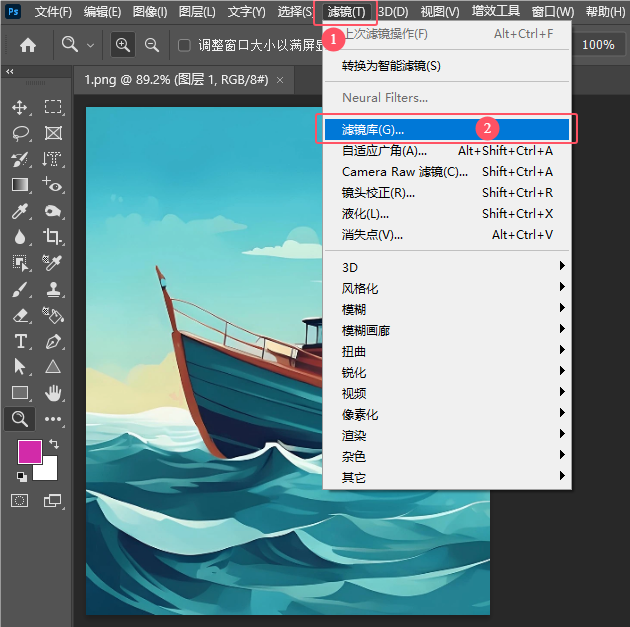This screenshot has height=627, width=630.
Task: Open the 图像(I) menu
Action: [x=150, y=12]
